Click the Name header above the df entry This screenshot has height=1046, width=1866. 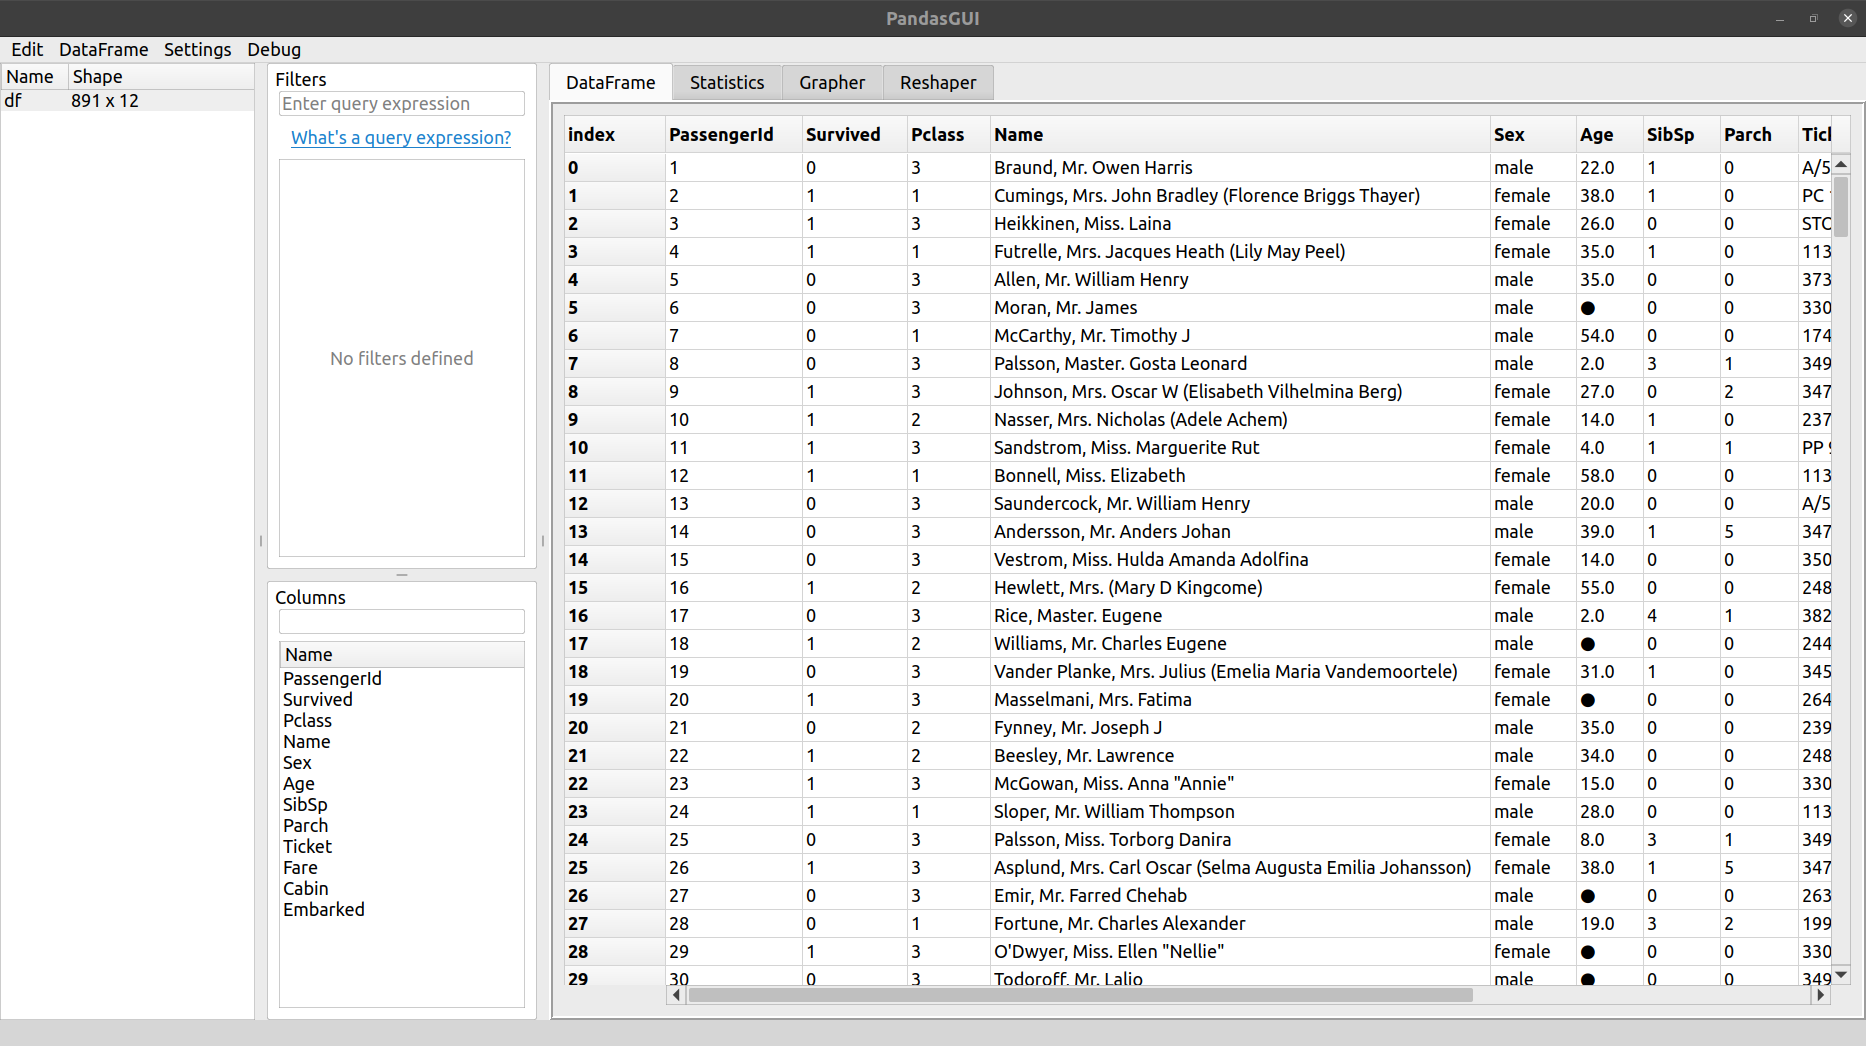pos(35,77)
